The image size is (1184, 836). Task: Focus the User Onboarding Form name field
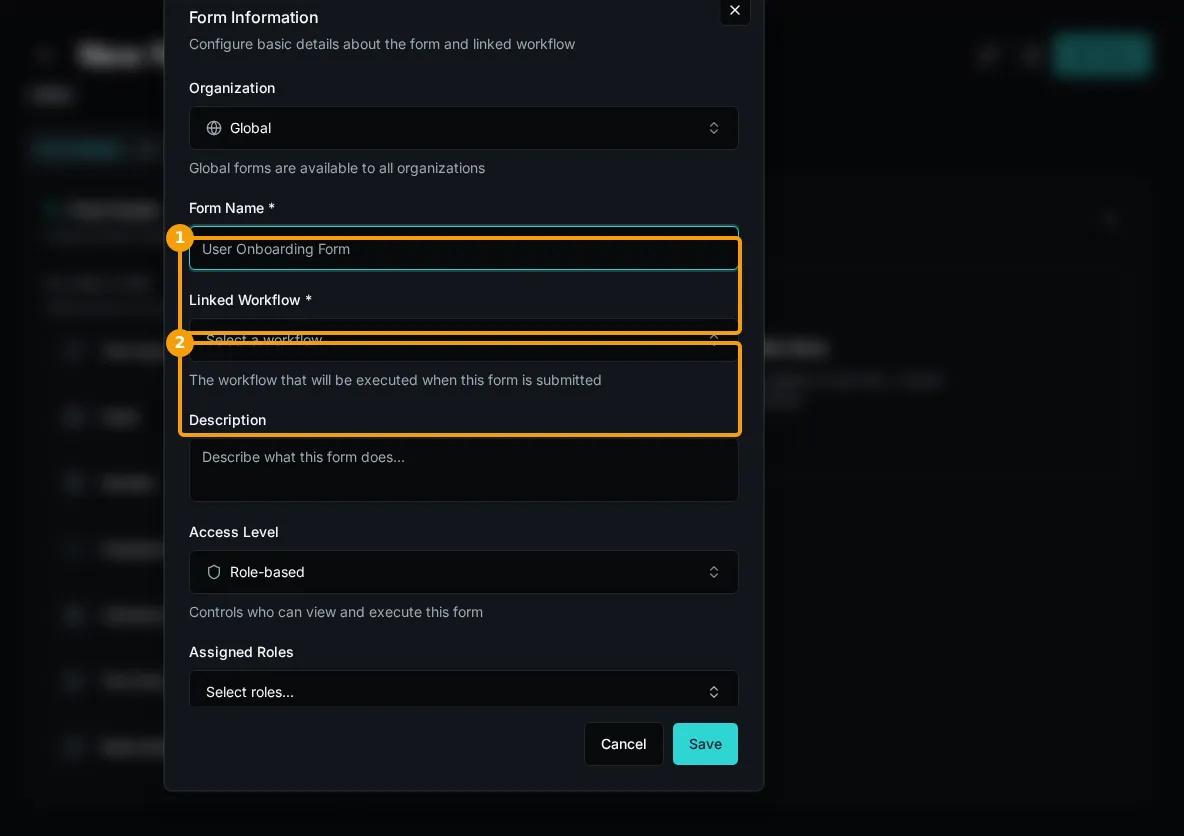click(x=464, y=248)
